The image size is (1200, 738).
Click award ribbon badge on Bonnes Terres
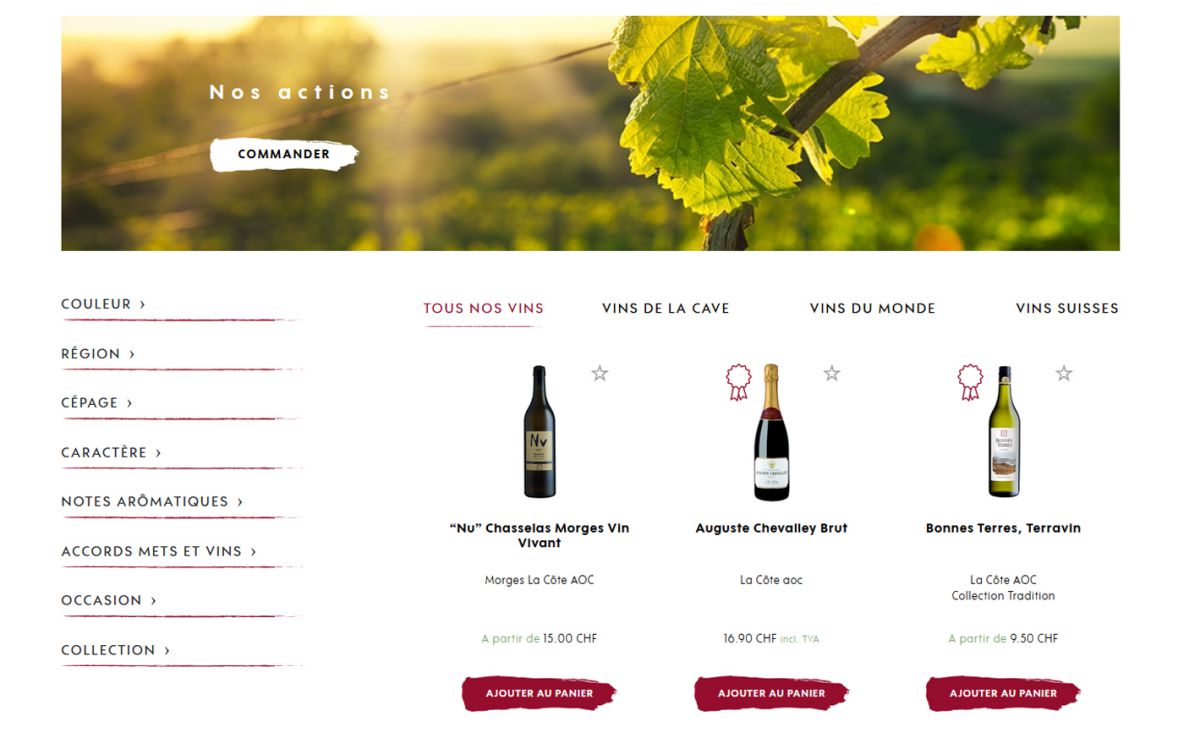[x=970, y=382]
